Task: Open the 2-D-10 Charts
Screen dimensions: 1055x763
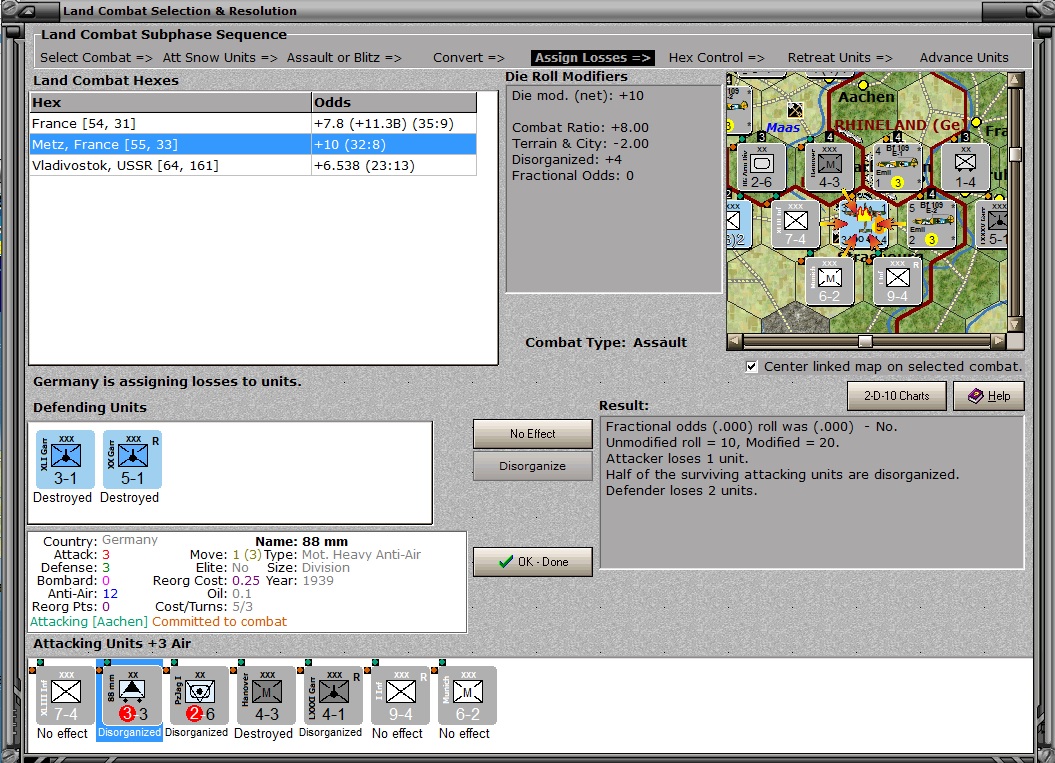Action: pos(896,396)
